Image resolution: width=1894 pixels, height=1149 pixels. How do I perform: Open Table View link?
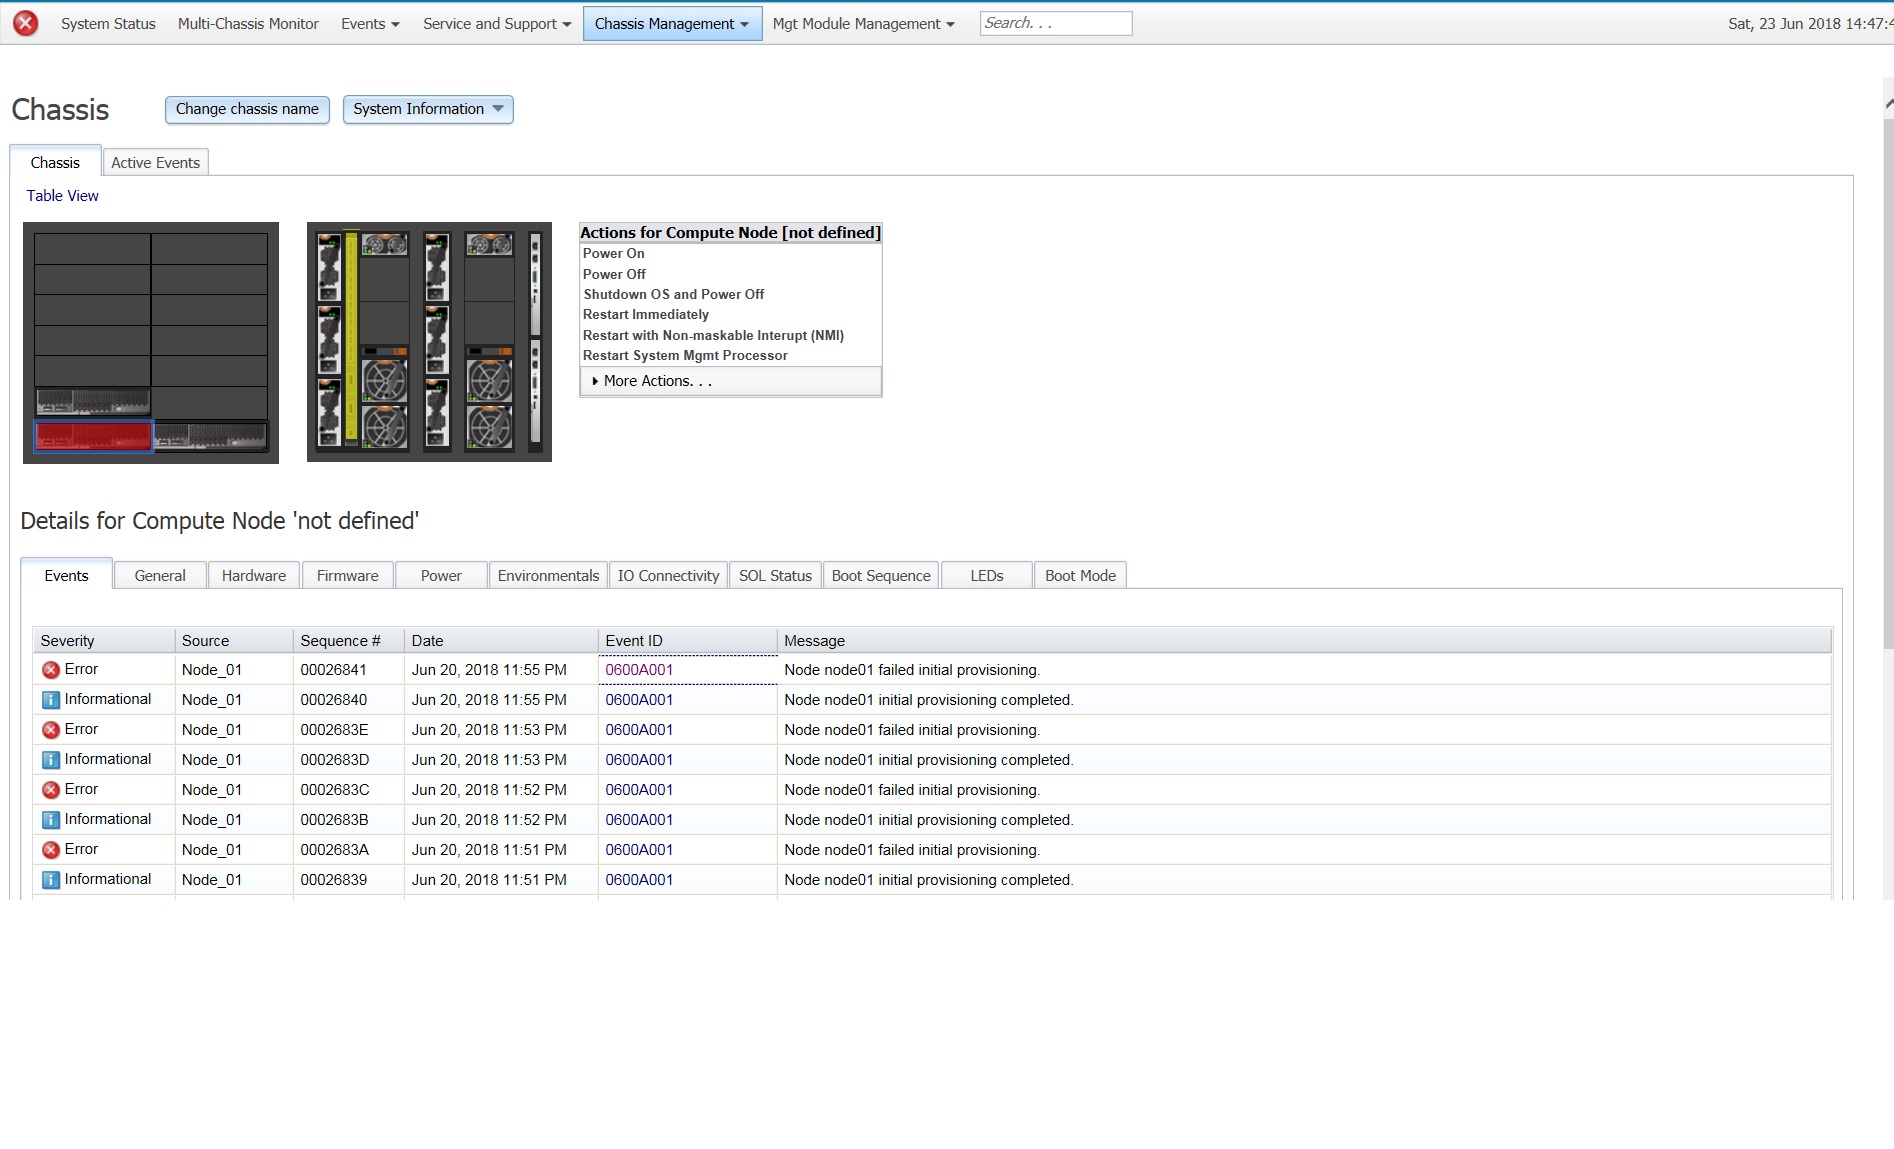[x=62, y=195]
